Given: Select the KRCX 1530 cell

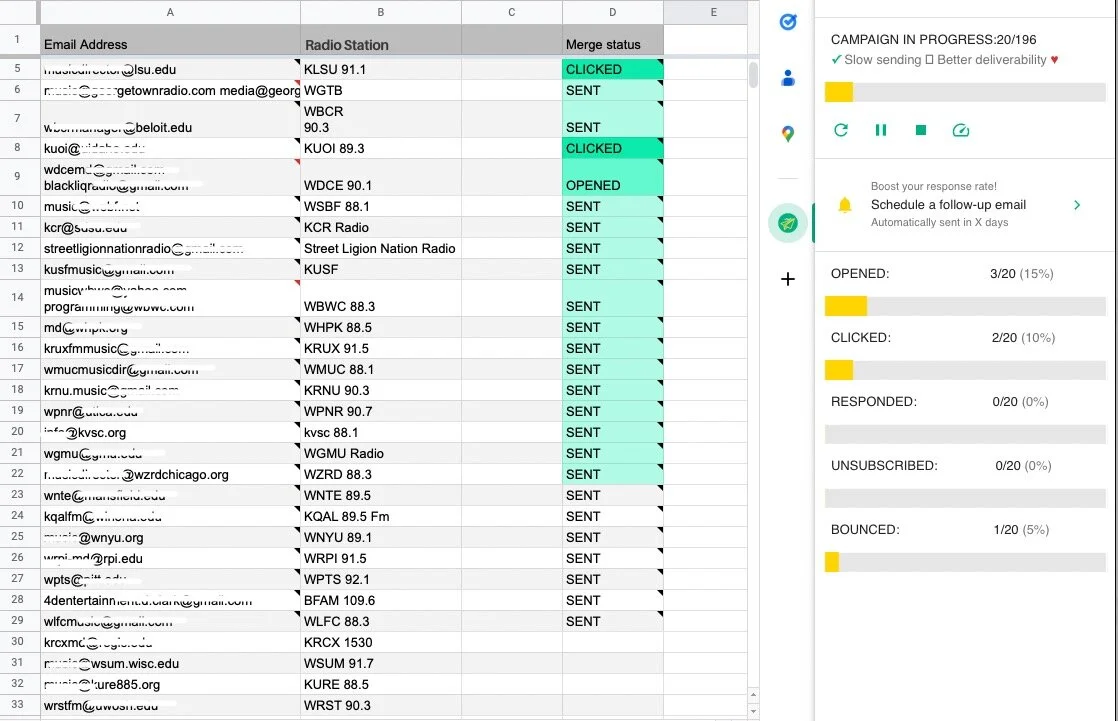Looking at the screenshot, I should coord(381,643).
